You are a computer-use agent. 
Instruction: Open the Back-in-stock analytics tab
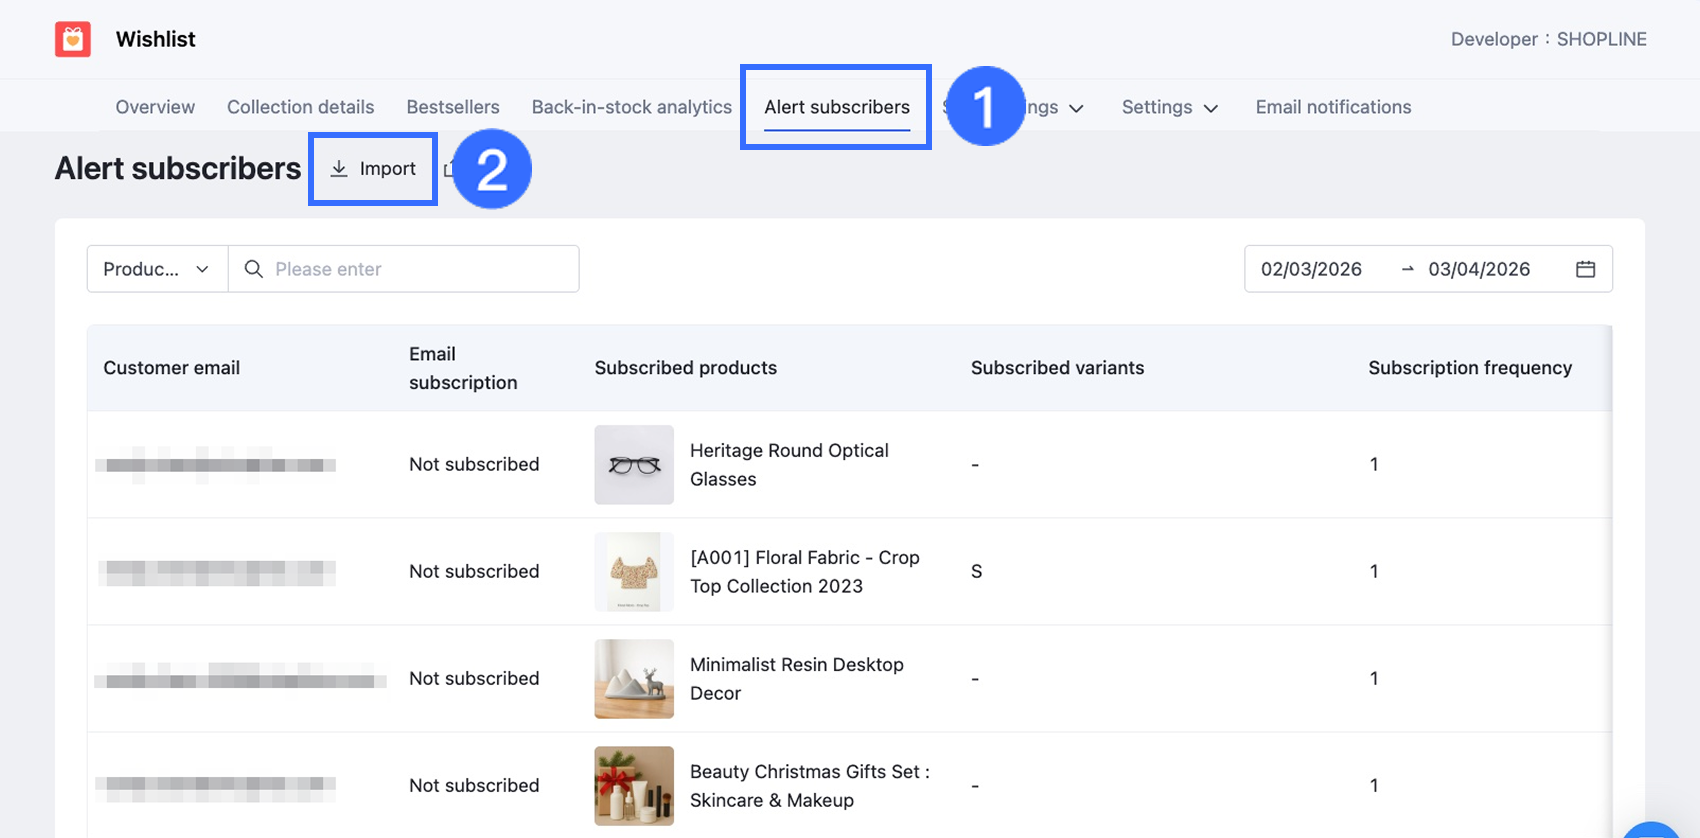point(632,107)
